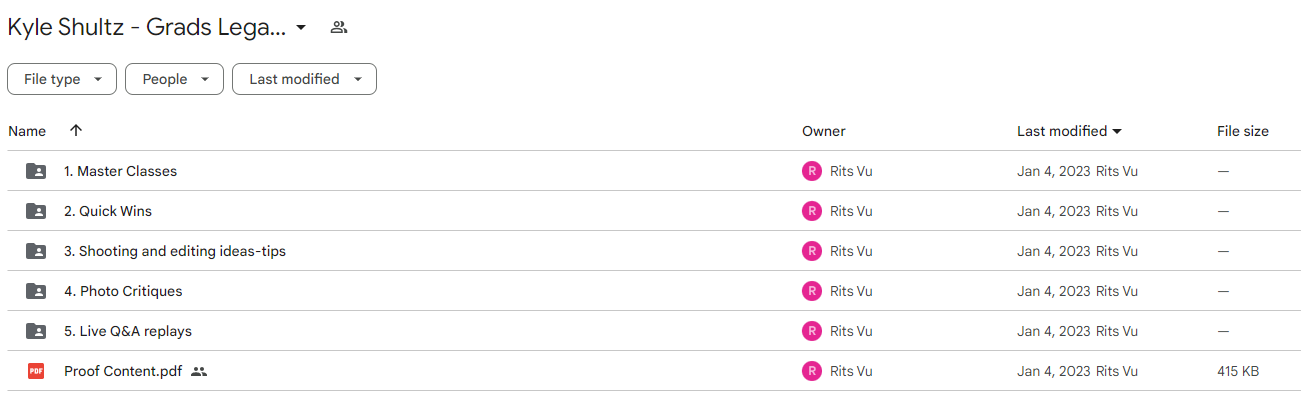This screenshot has height=416, width=1301.
Task: Click the Name sort direction arrow
Action: pos(76,131)
